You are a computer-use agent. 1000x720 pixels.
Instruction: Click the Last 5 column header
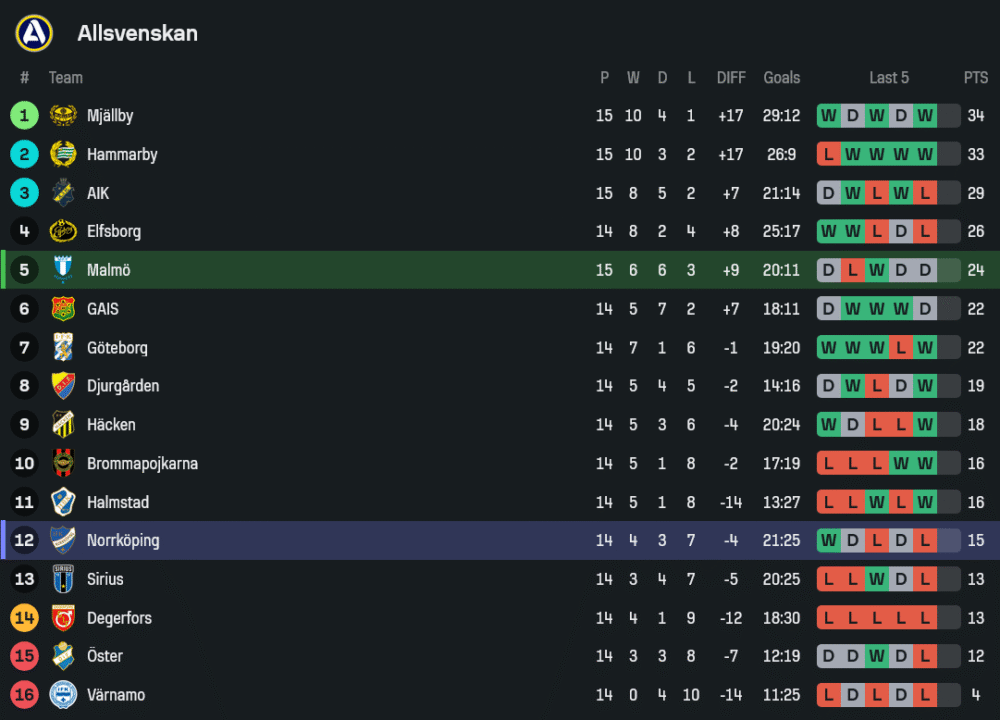pos(889,78)
